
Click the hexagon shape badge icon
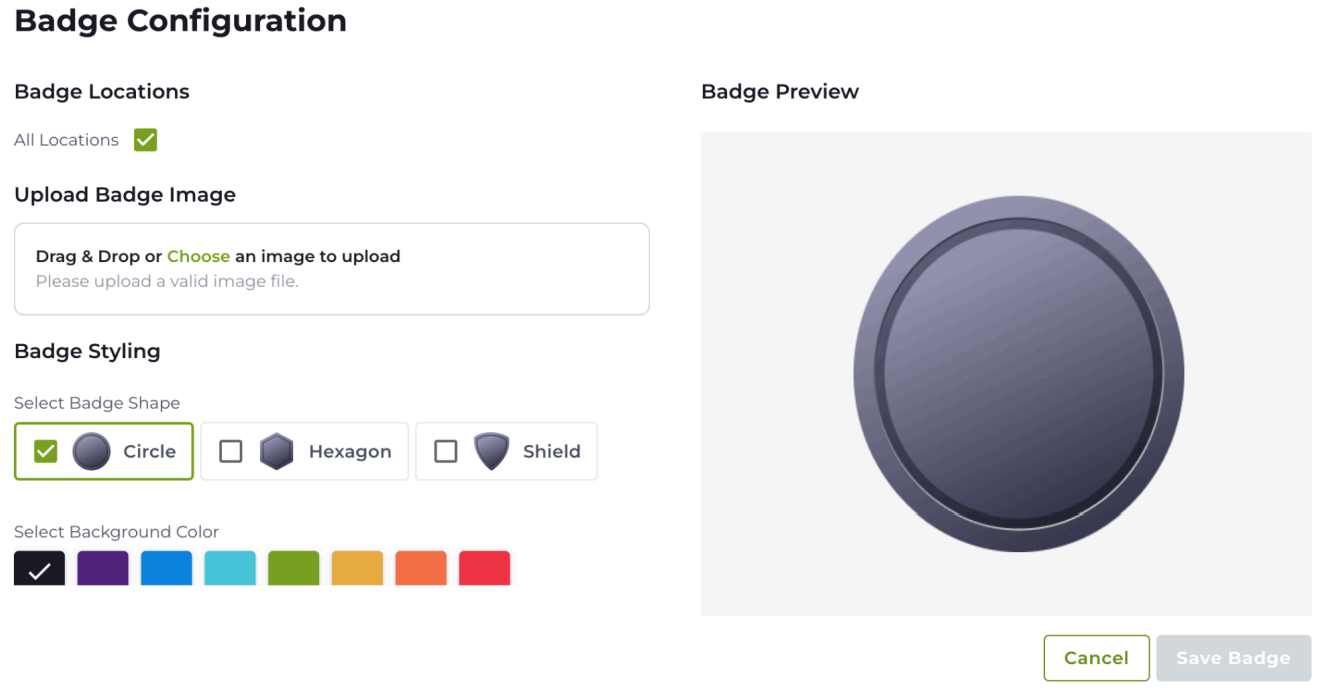(x=276, y=451)
